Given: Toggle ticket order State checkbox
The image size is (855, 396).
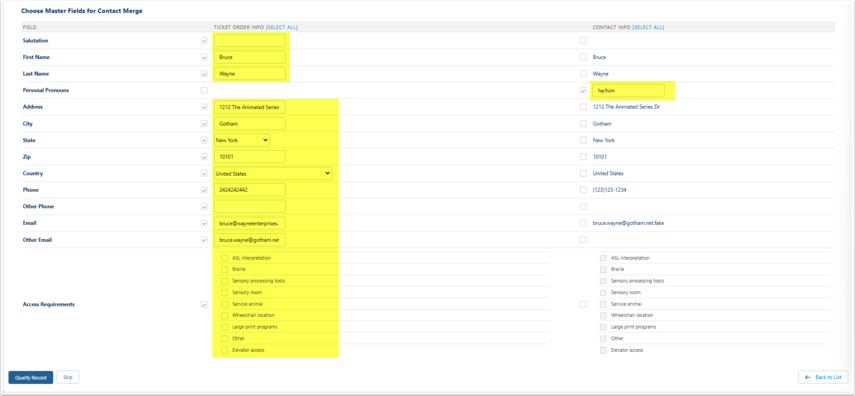Looking at the screenshot, I should tap(204, 140).
